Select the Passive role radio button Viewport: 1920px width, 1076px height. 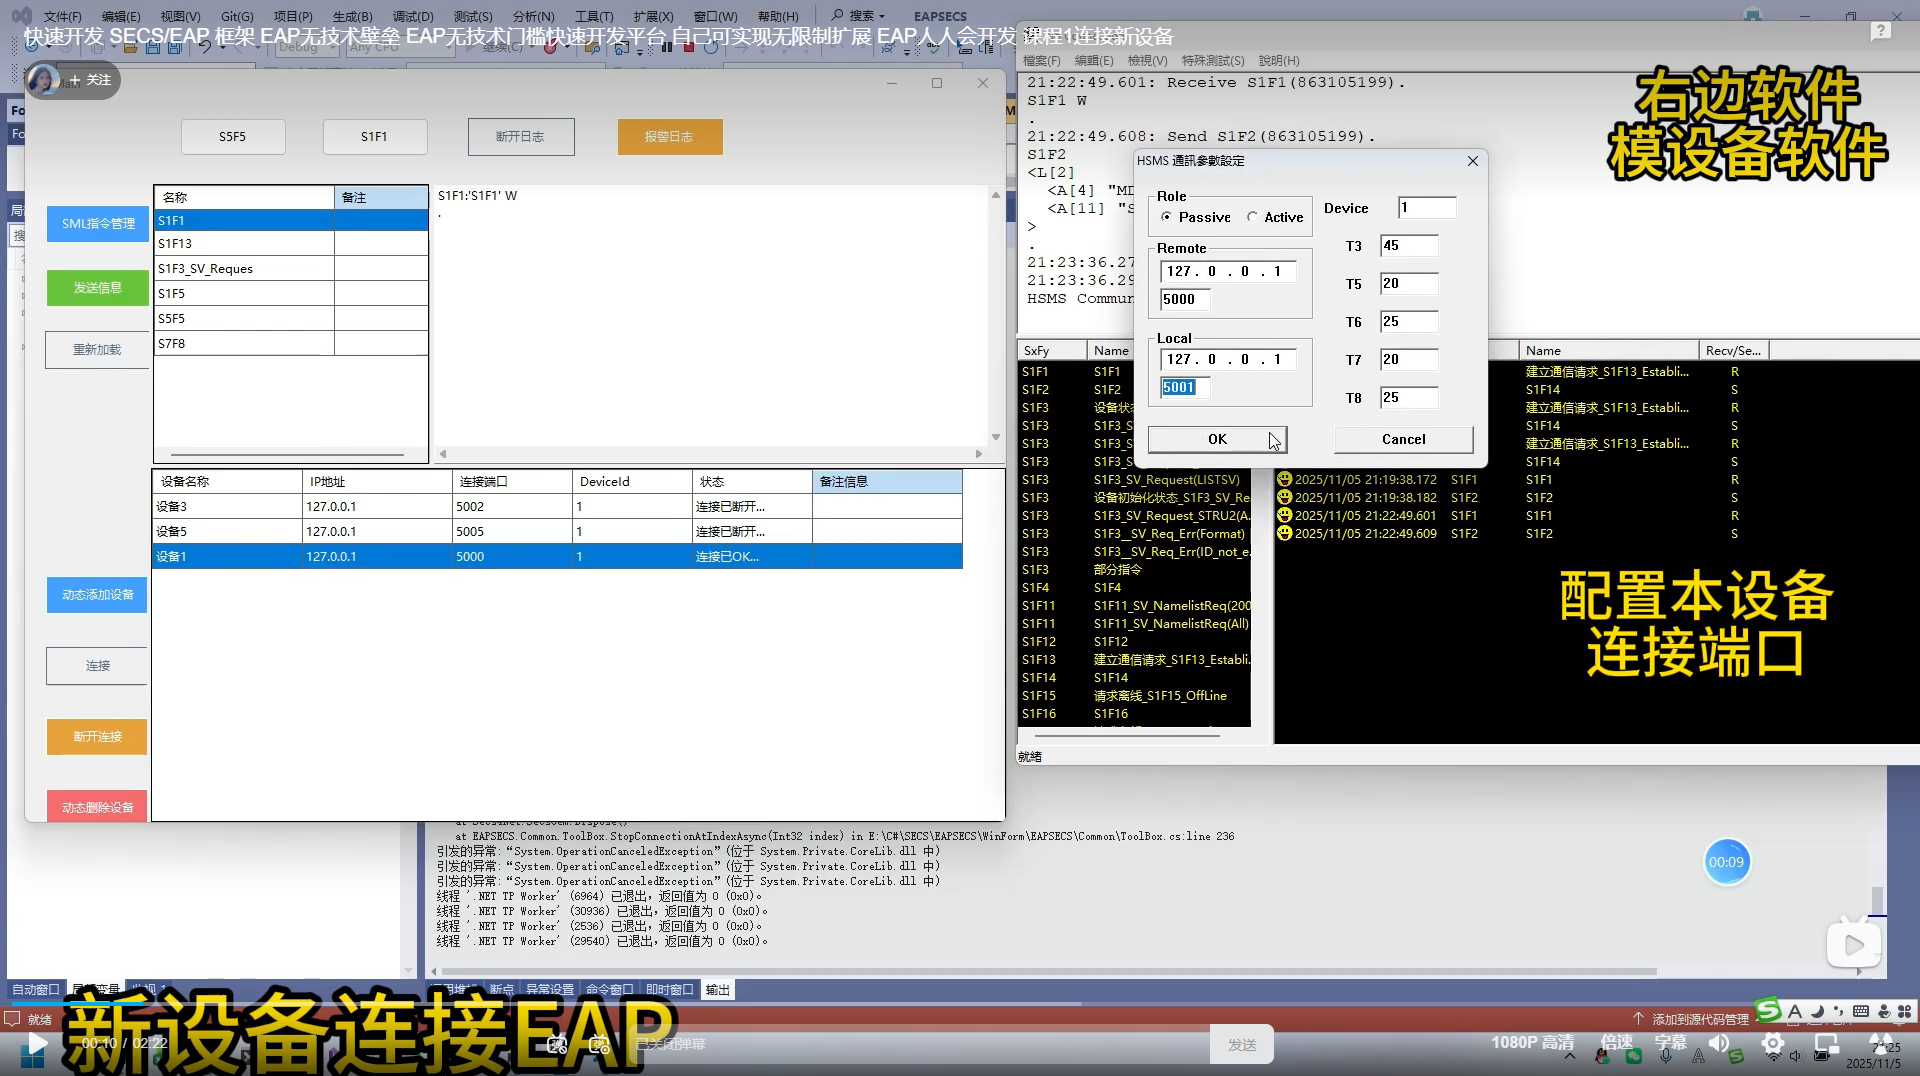[1166, 217]
